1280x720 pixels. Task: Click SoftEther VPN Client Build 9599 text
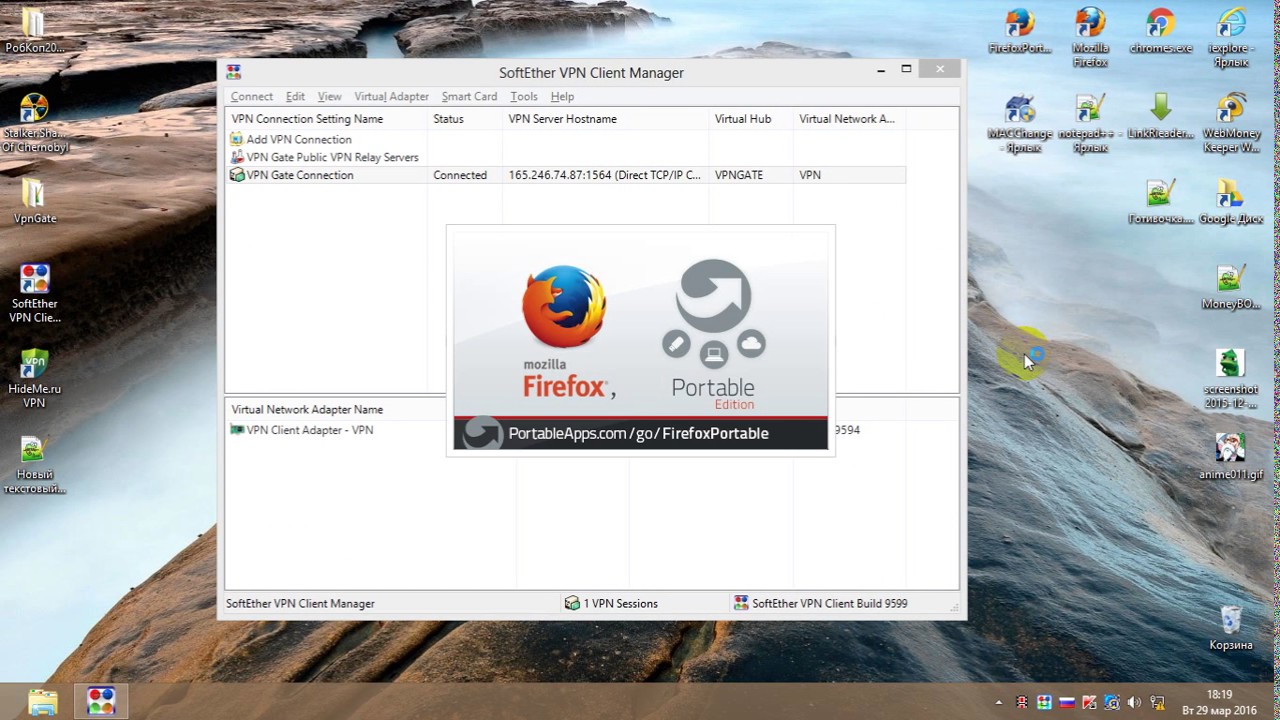[830, 603]
